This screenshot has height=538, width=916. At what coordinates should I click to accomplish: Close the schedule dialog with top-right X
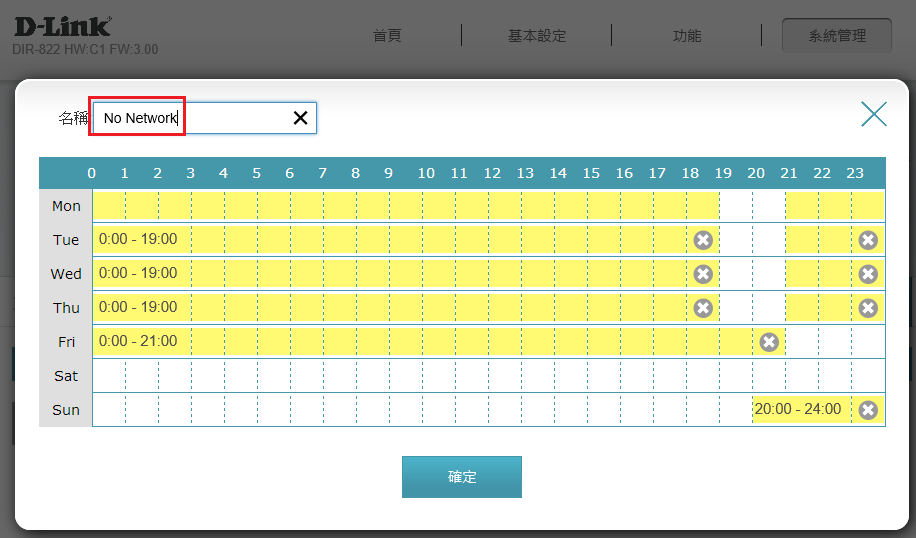[874, 114]
